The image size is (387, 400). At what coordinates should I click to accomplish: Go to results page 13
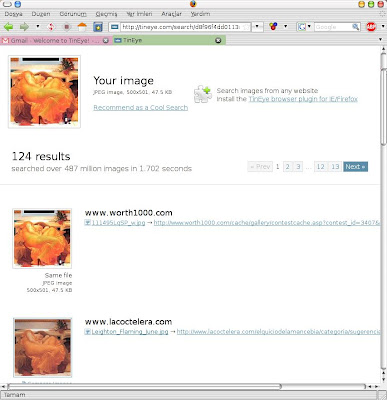tap(335, 167)
